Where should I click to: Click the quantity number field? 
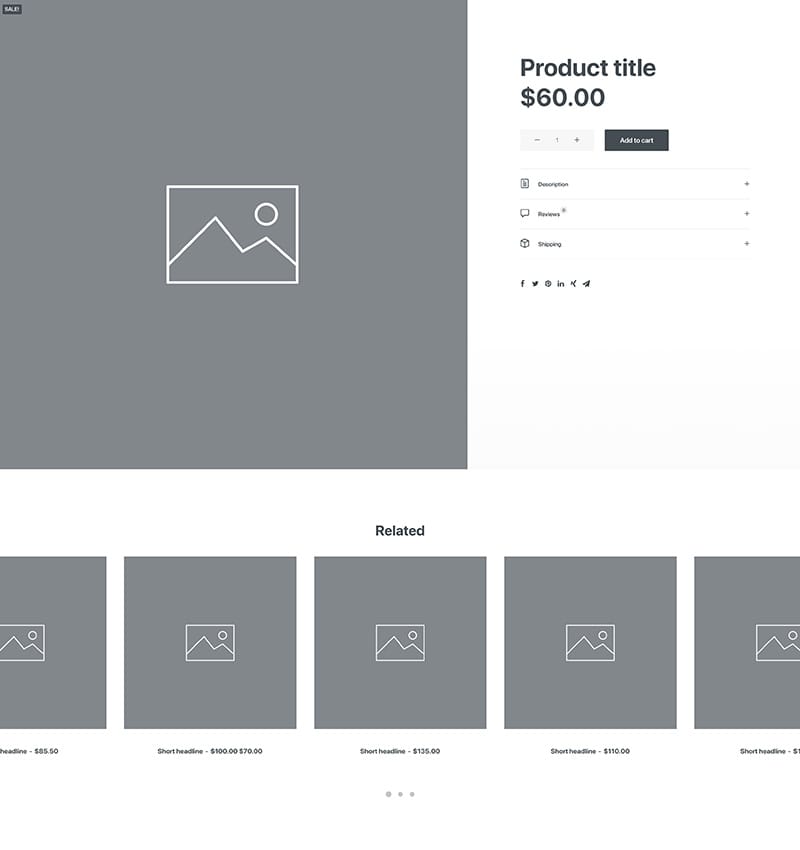[x=557, y=140]
